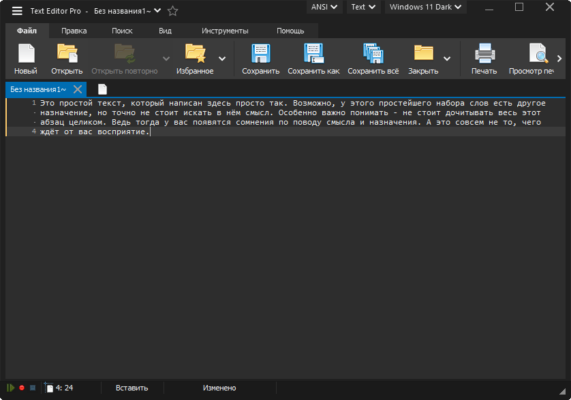Switch to the Файл ribbon tab

pos(27,31)
